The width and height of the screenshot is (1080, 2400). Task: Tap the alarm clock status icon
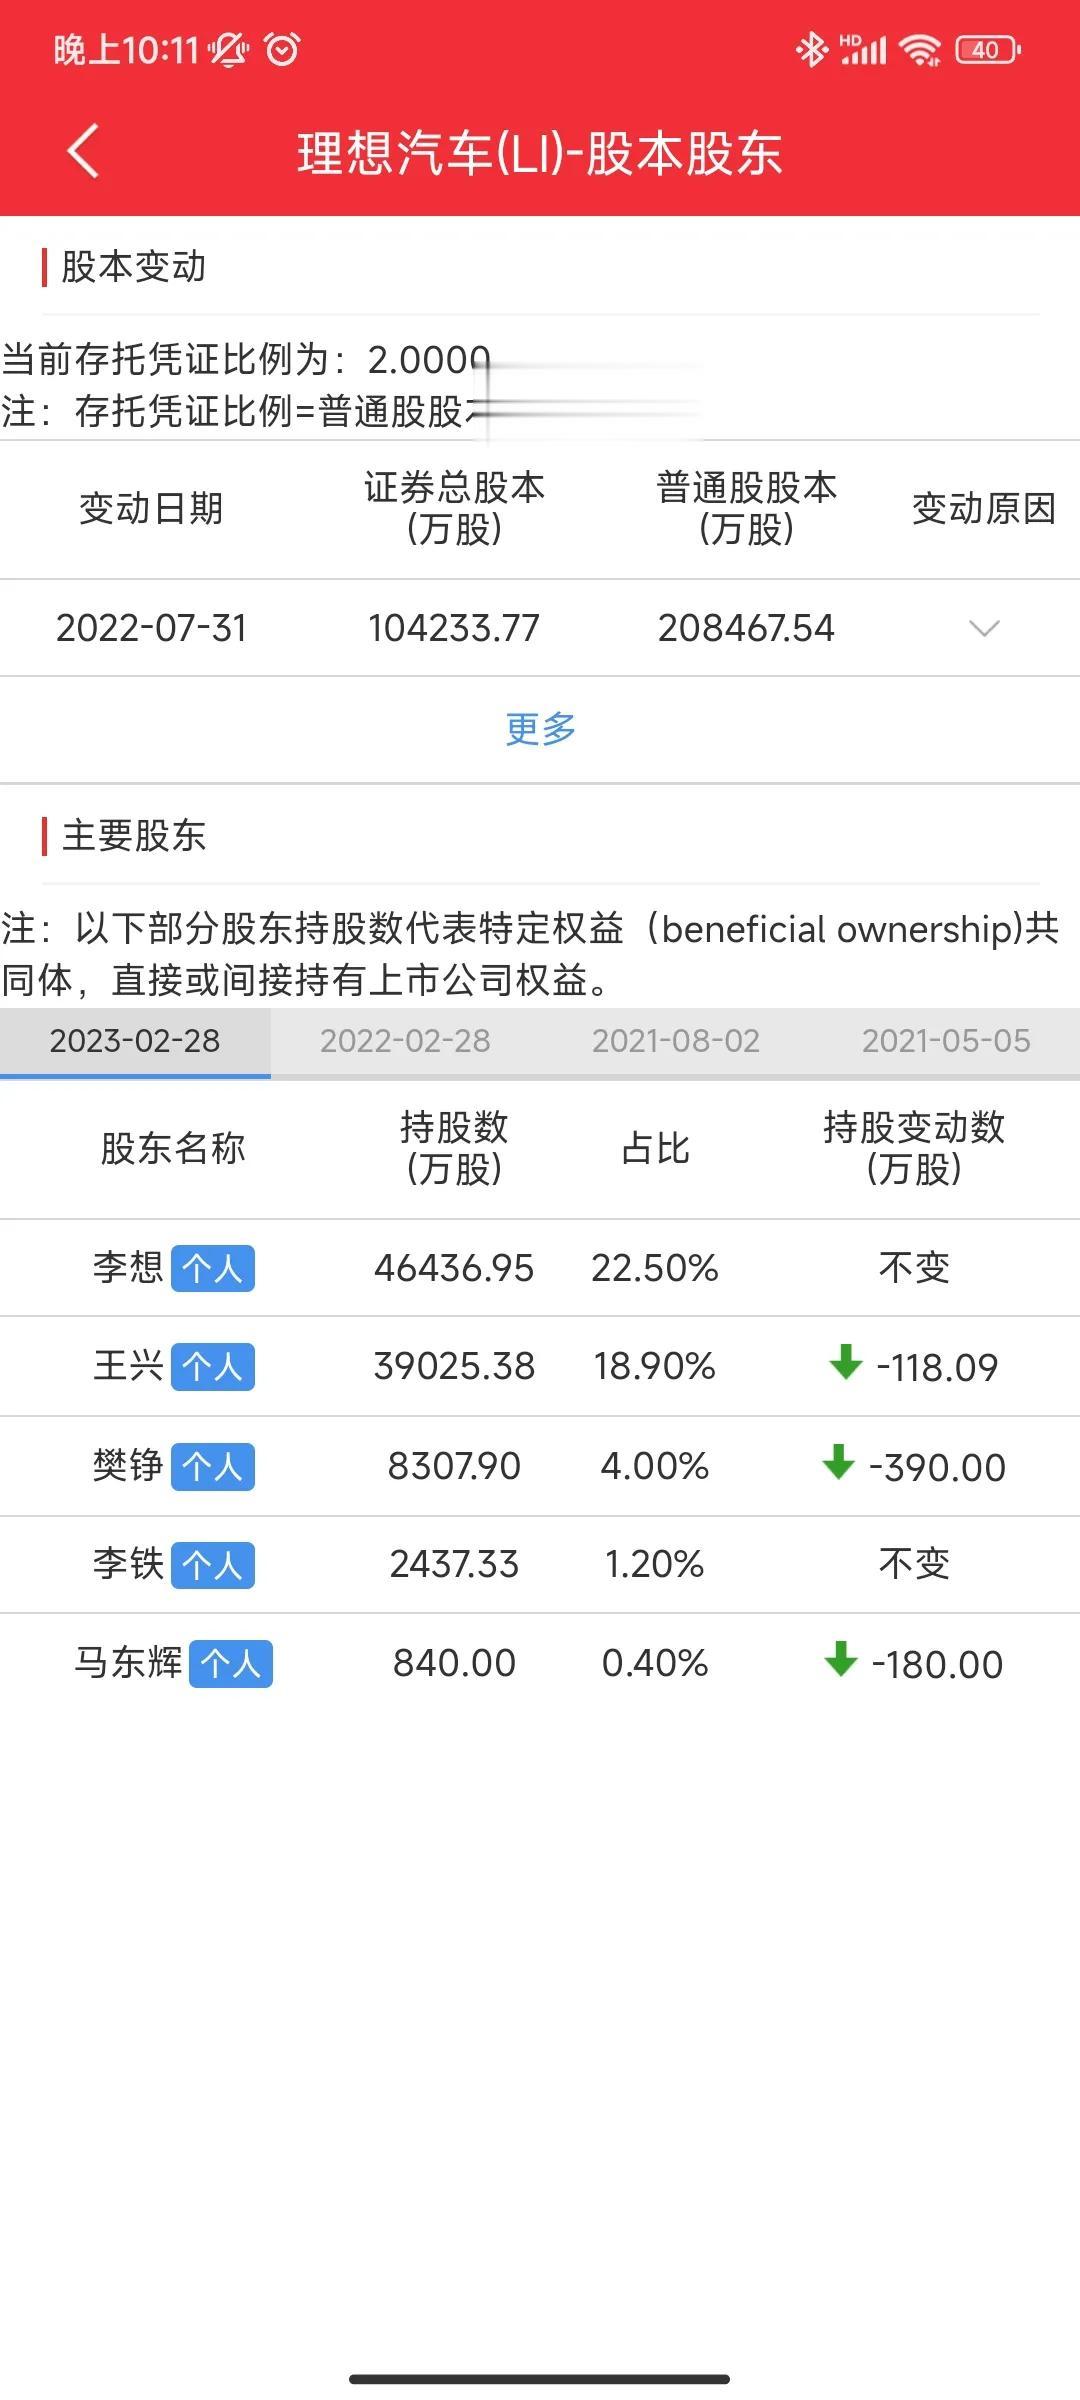point(282,49)
